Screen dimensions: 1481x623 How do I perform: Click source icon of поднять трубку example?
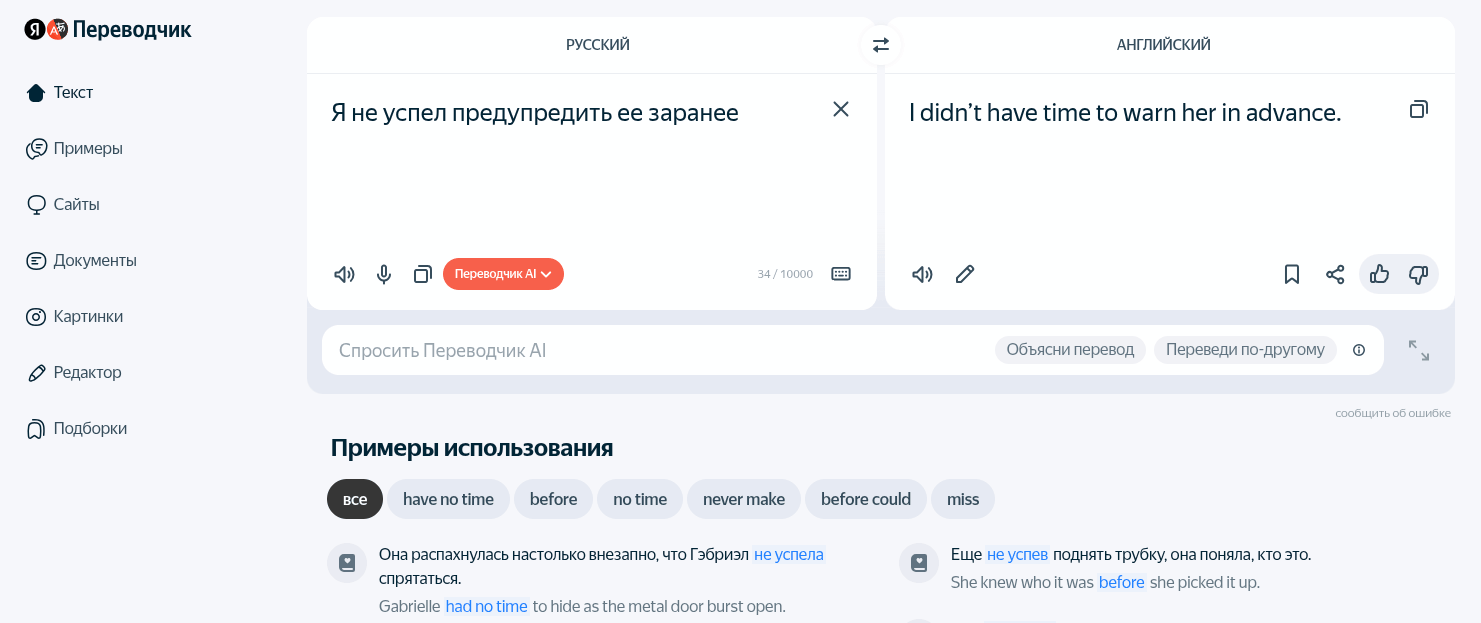click(918, 563)
